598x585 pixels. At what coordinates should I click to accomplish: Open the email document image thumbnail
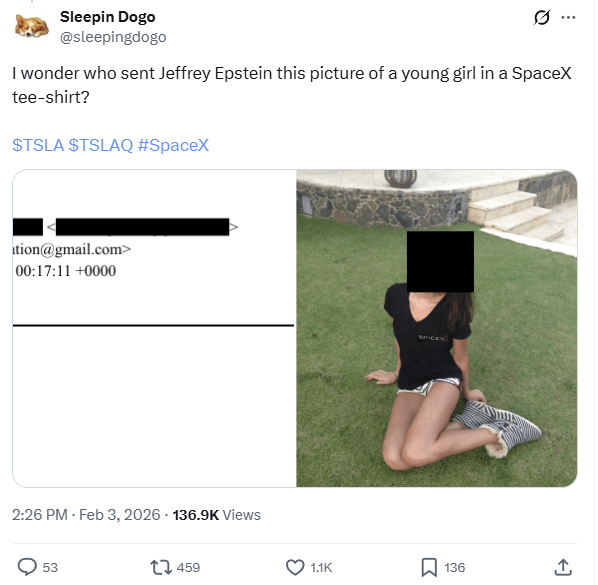coord(154,328)
